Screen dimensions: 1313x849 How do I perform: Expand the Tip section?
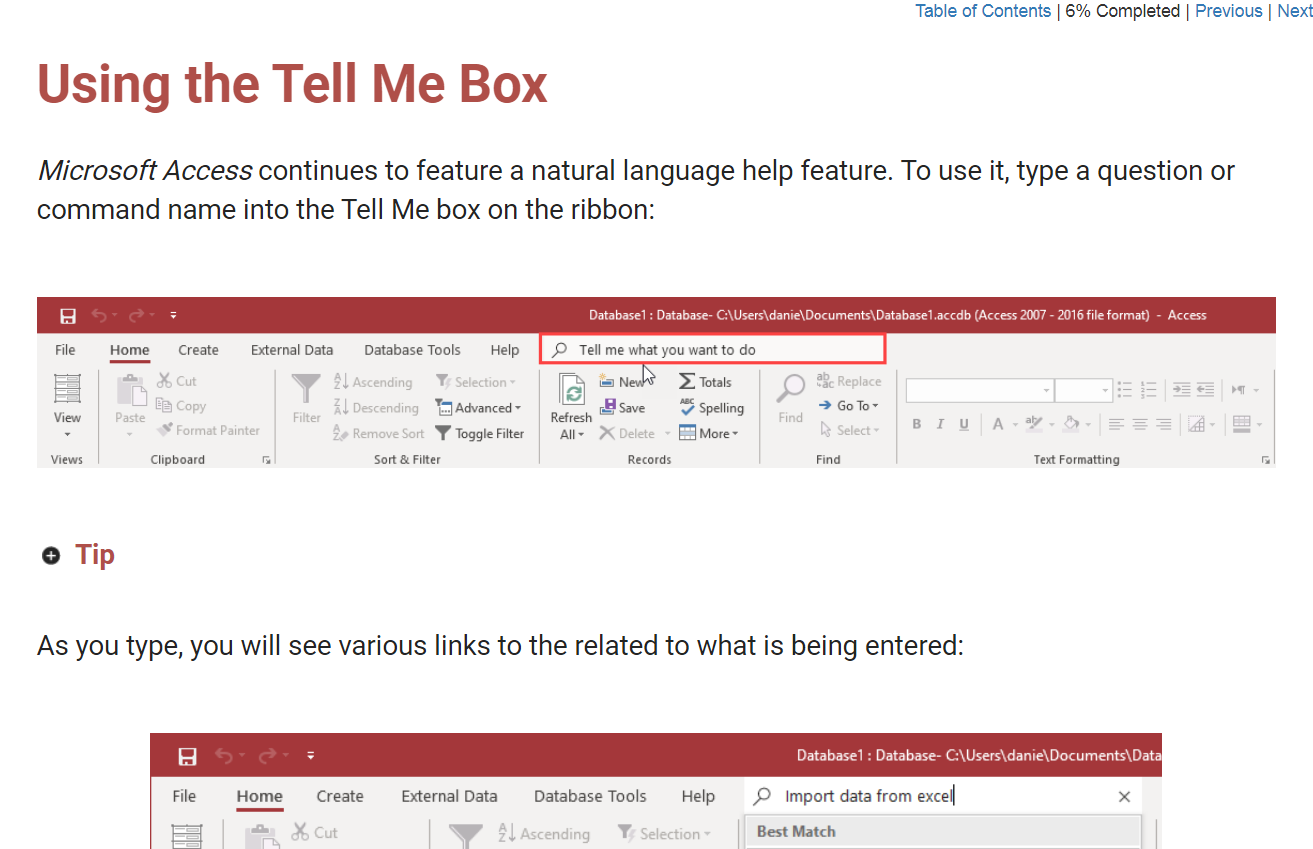pyautogui.click(x=51, y=555)
